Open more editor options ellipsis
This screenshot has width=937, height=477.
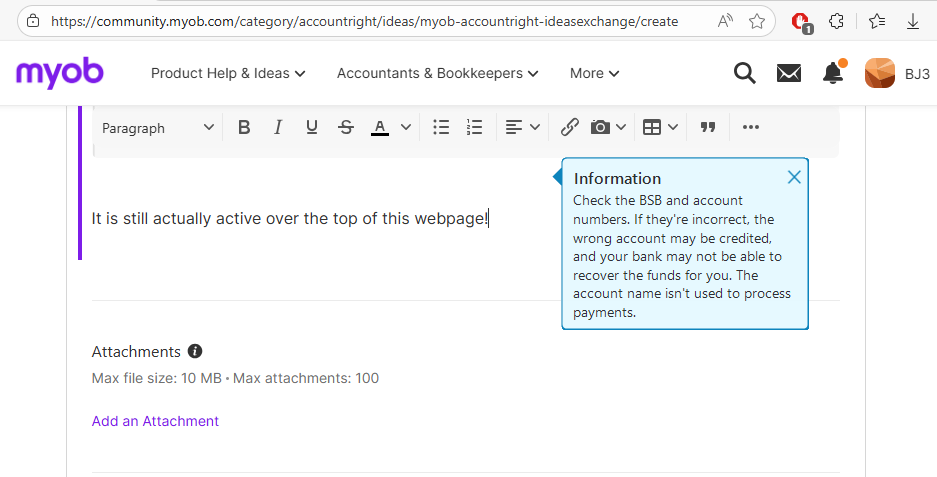(x=751, y=127)
